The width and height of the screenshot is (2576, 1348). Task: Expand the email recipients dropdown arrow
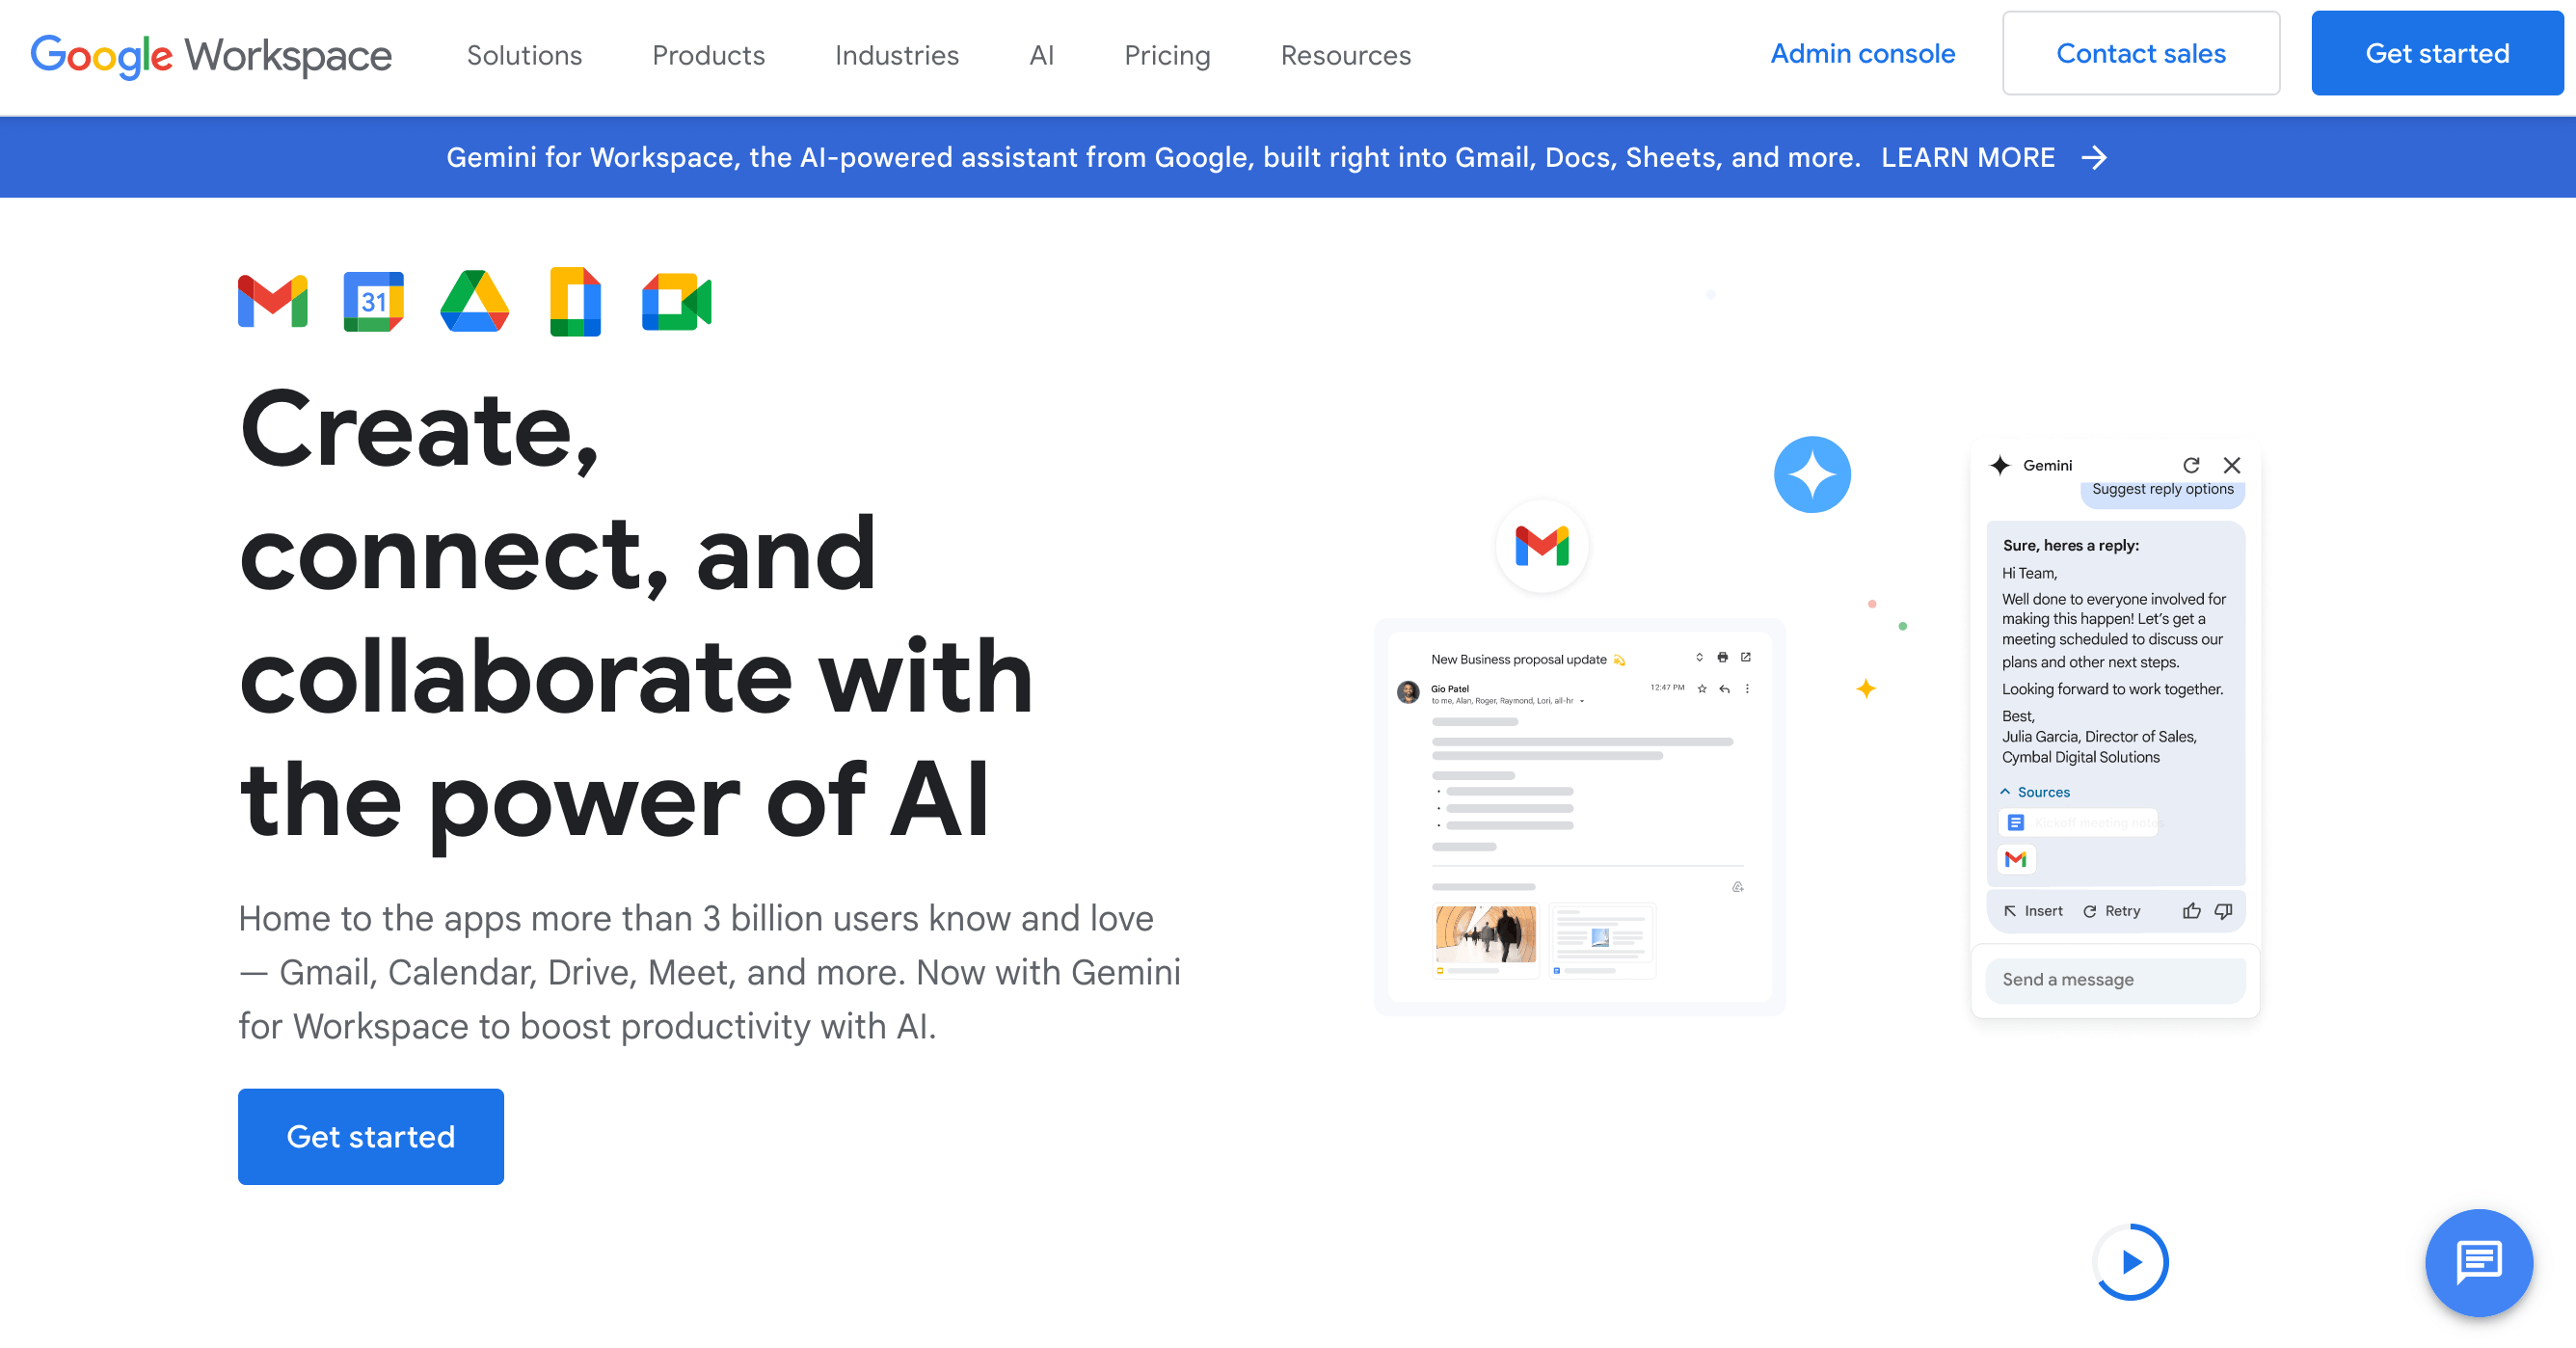(1581, 701)
